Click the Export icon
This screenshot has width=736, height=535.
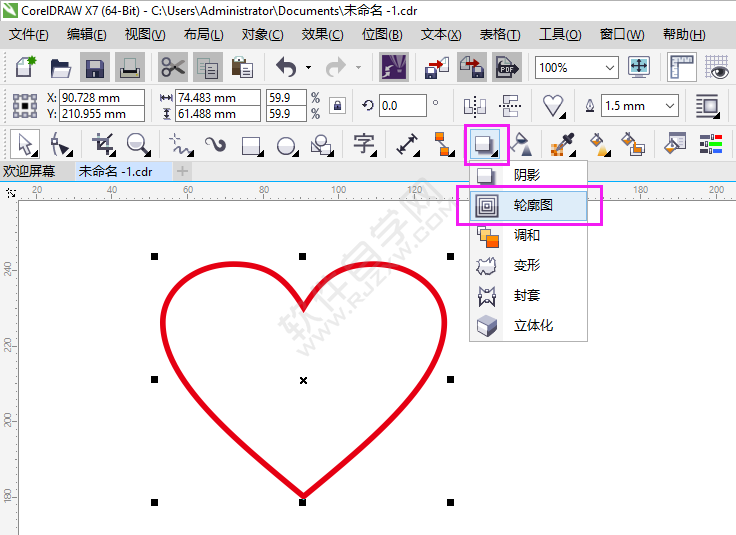[472, 68]
